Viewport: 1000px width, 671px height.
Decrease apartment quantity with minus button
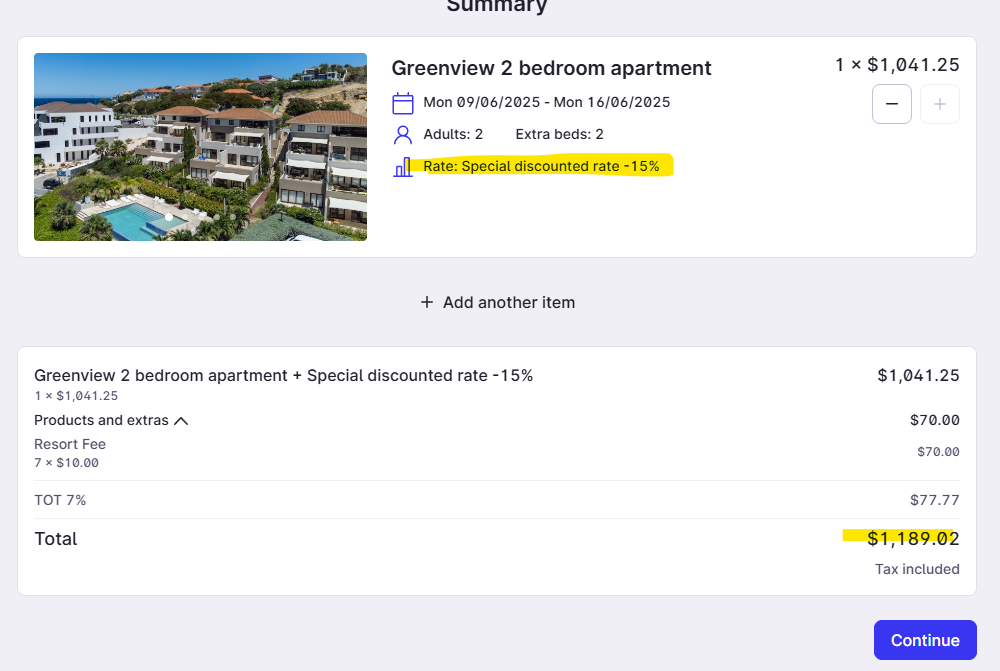[892, 104]
